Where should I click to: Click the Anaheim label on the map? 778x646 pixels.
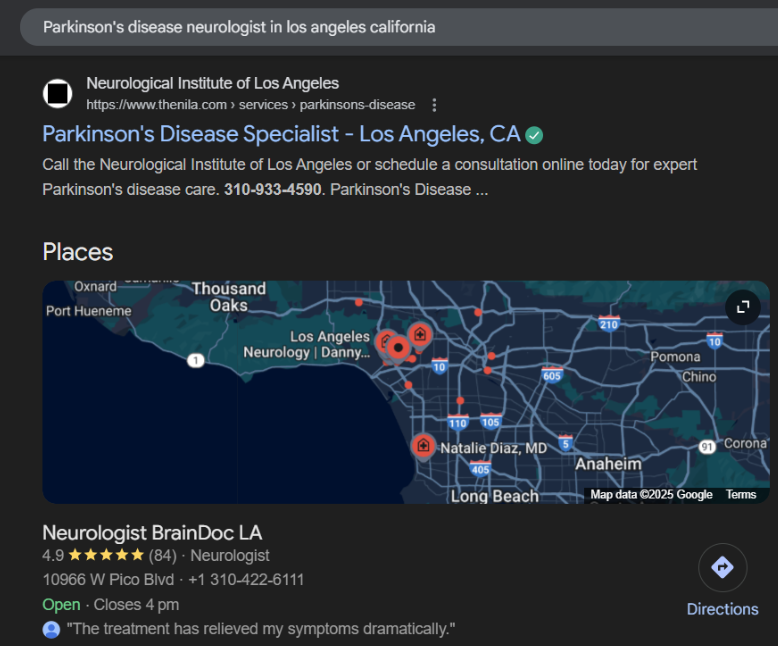coord(608,464)
